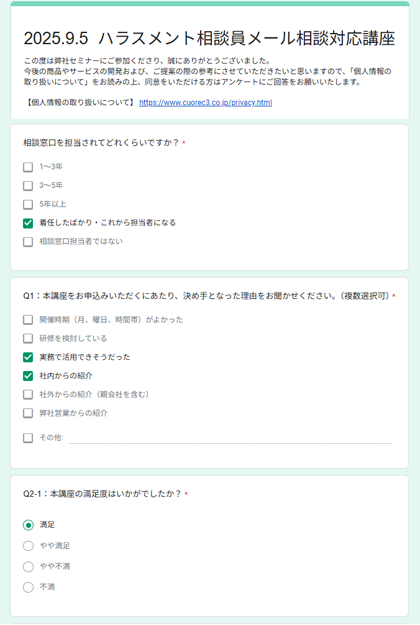
Task: Click the その他 text input field
Action: click(x=231, y=438)
